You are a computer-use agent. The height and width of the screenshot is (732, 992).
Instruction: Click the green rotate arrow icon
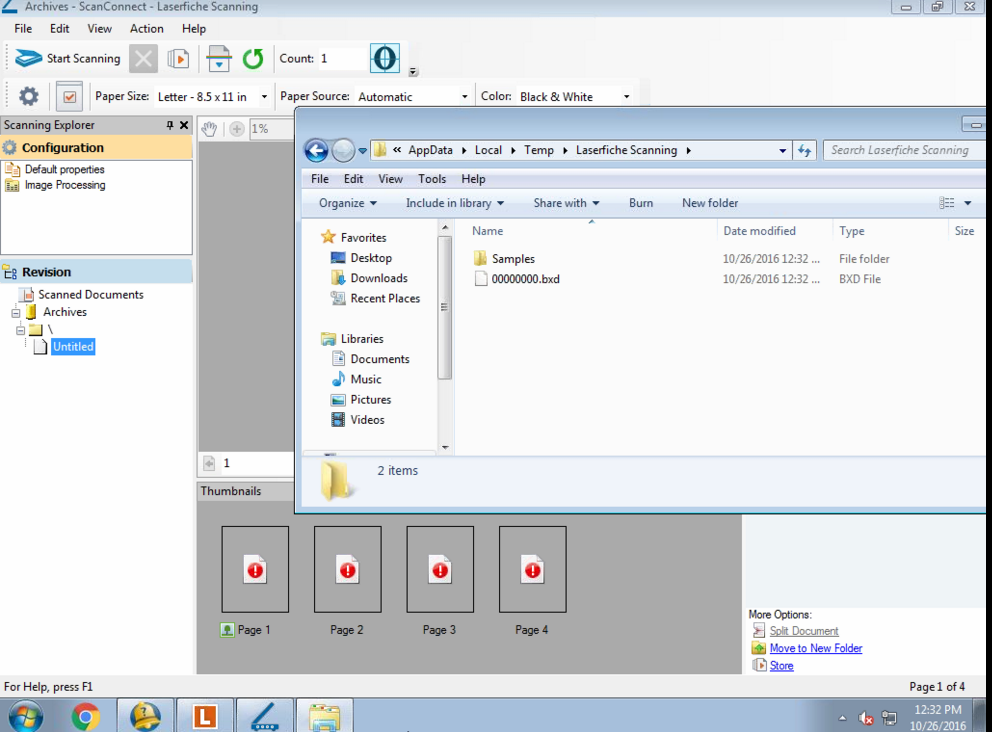[253, 59]
